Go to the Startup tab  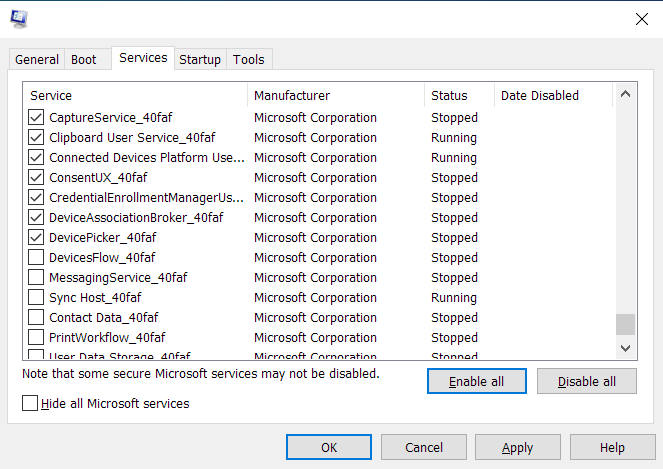pyautogui.click(x=200, y=60)
